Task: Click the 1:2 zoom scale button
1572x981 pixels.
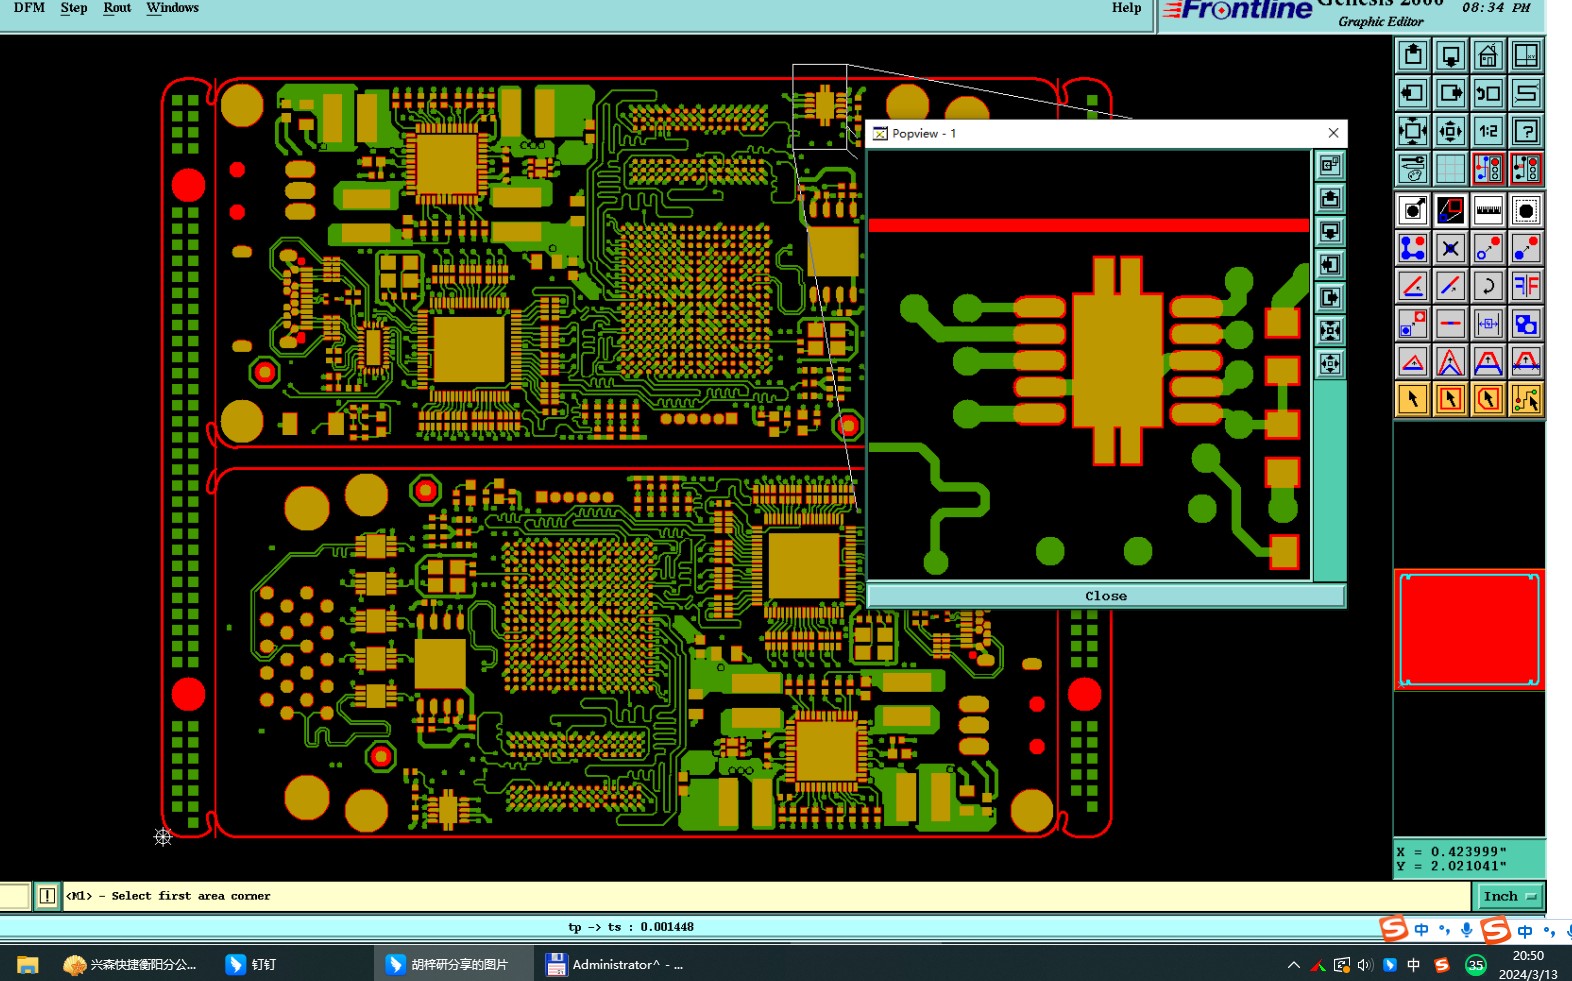Action: pyautogui.click(x=1488, y=130)
